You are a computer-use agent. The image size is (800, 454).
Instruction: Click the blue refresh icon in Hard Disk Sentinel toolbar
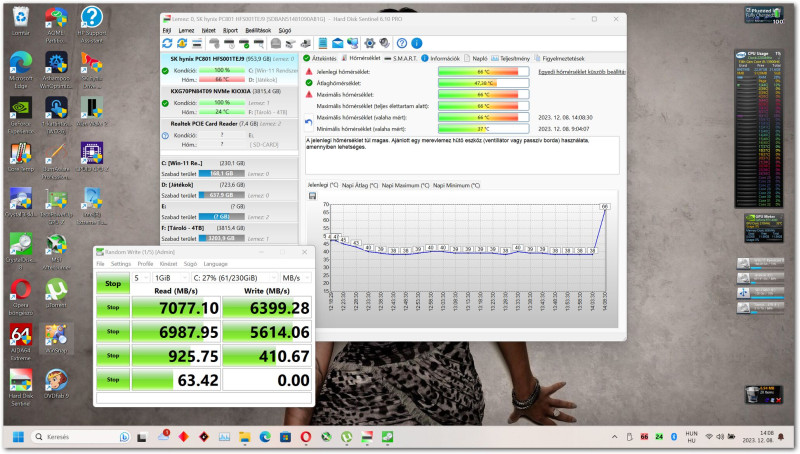(x=167, y=43)
